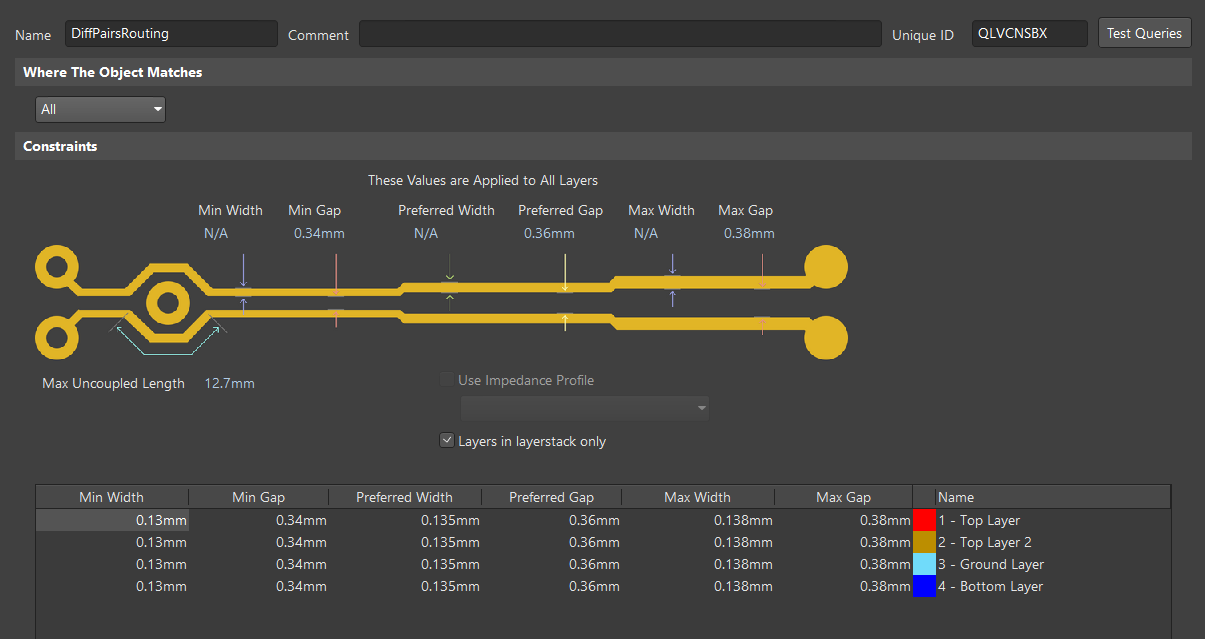Click the Unique ID field
The image size is (1205, 639).
pyautogui.click(x=1028, y=34)
